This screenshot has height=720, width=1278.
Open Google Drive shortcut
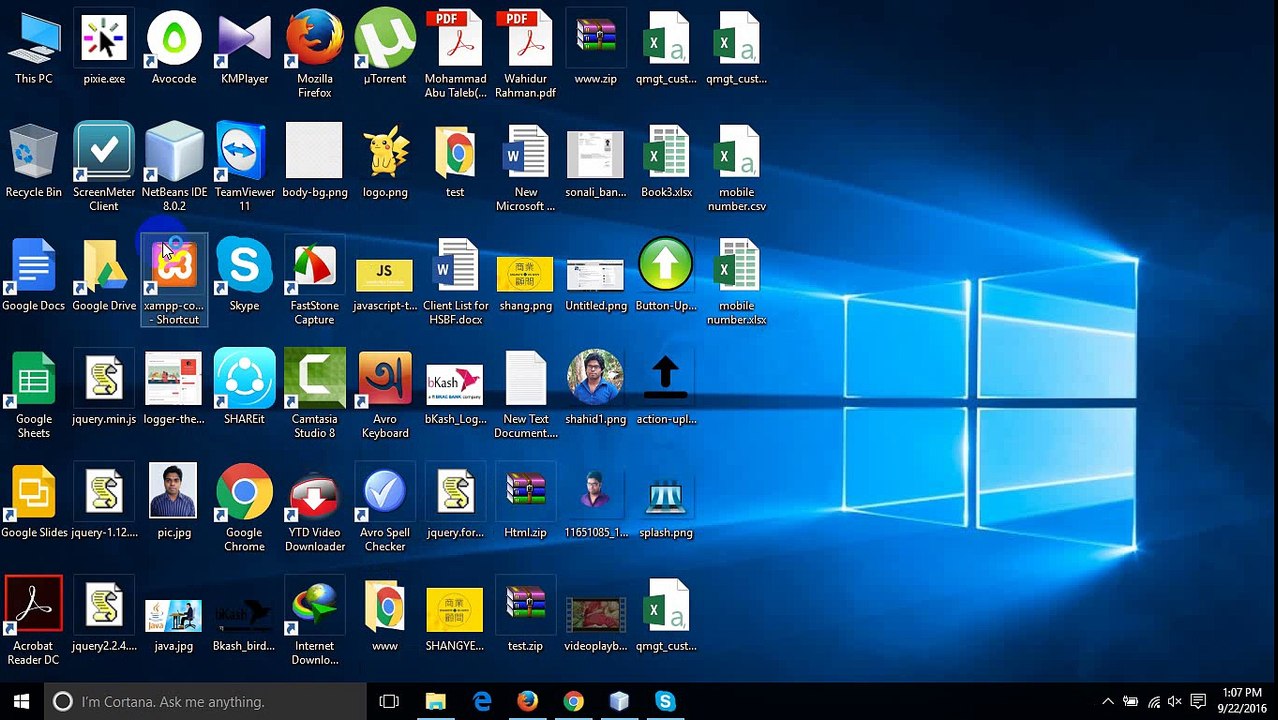point(104,275)
